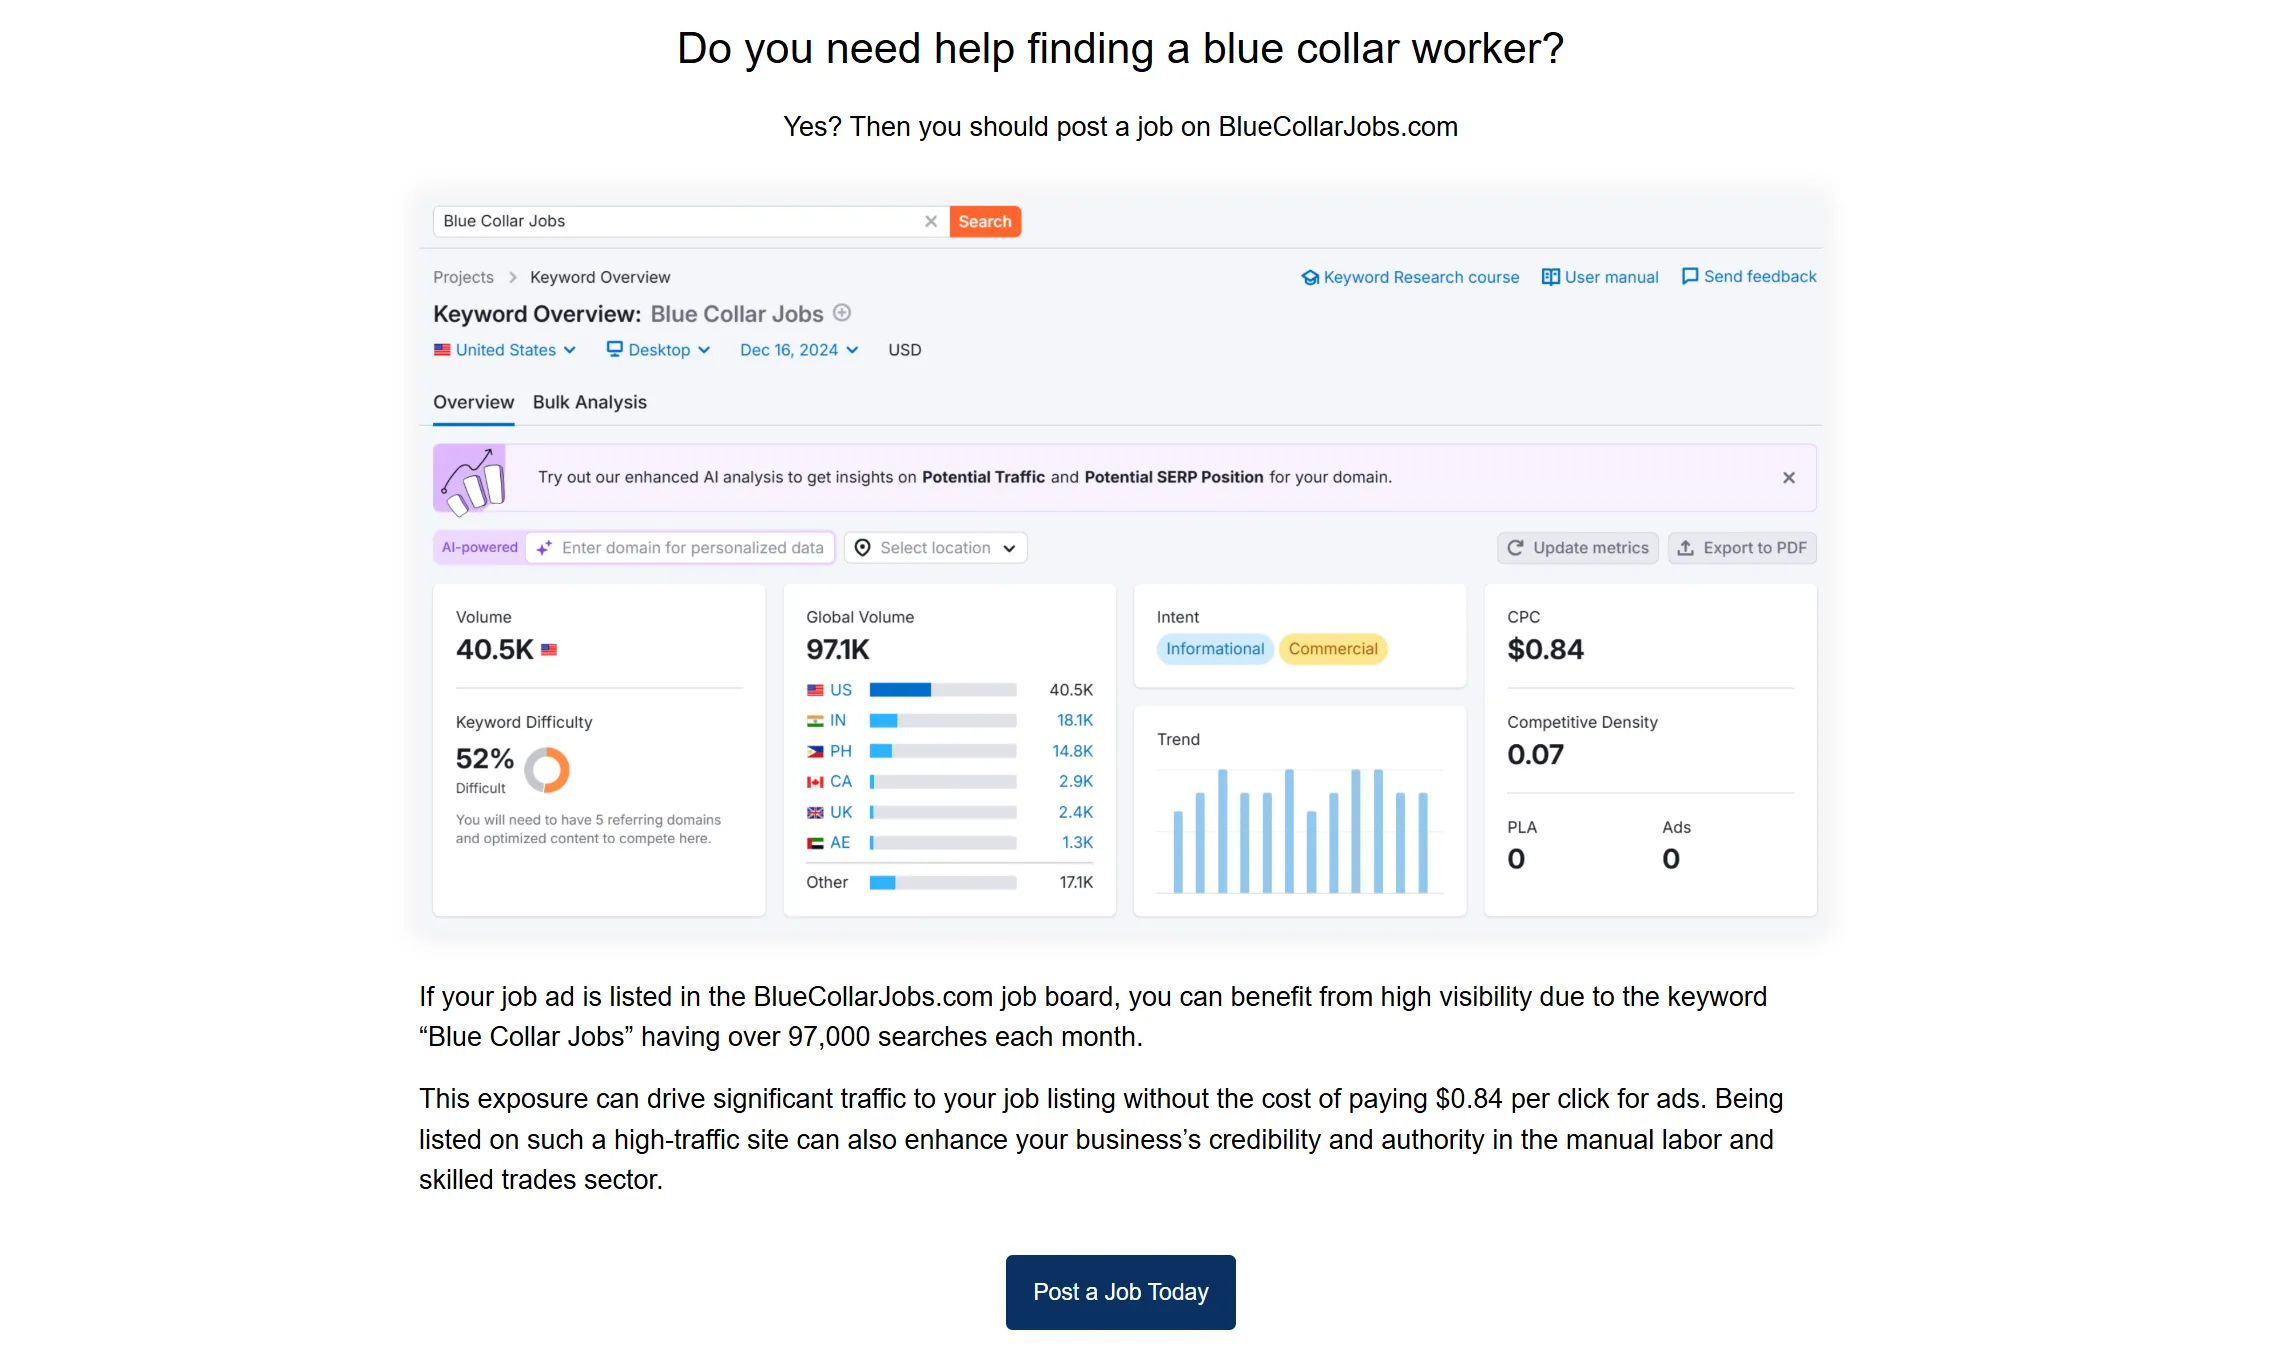The height and width of the screenshot is (1369, 2277).
Task: Expand the United States country dropdown
Action: [x=505, y=350]
